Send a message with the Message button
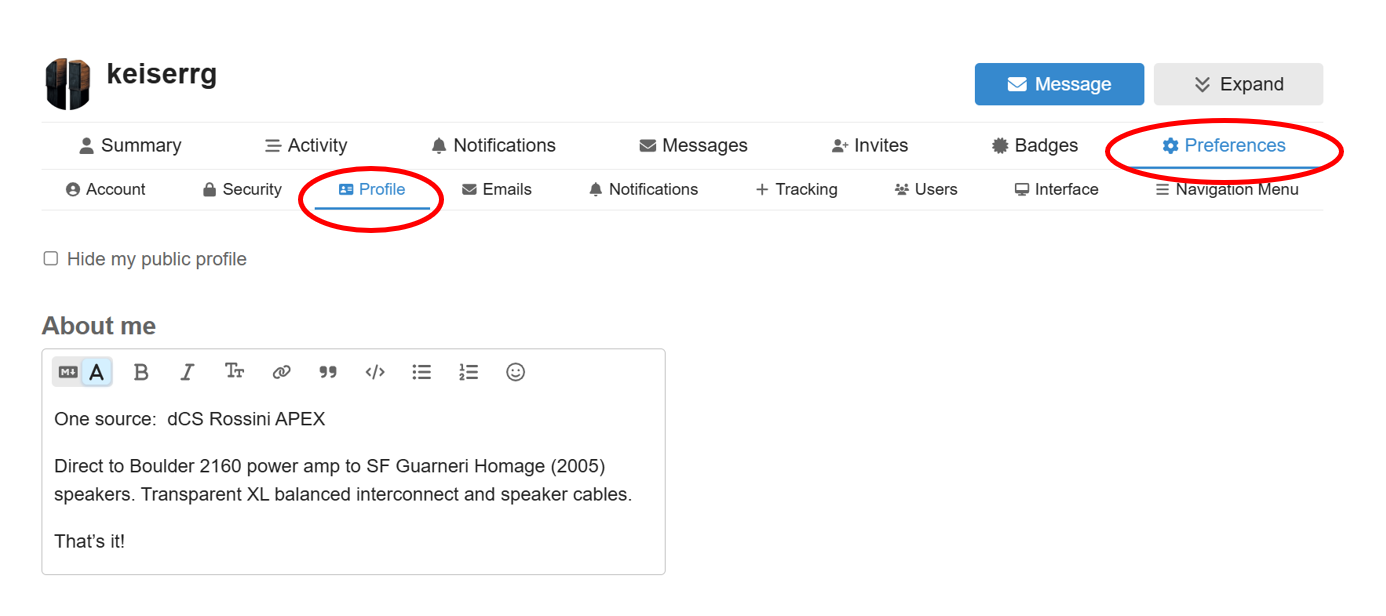 coord(1059,84)
